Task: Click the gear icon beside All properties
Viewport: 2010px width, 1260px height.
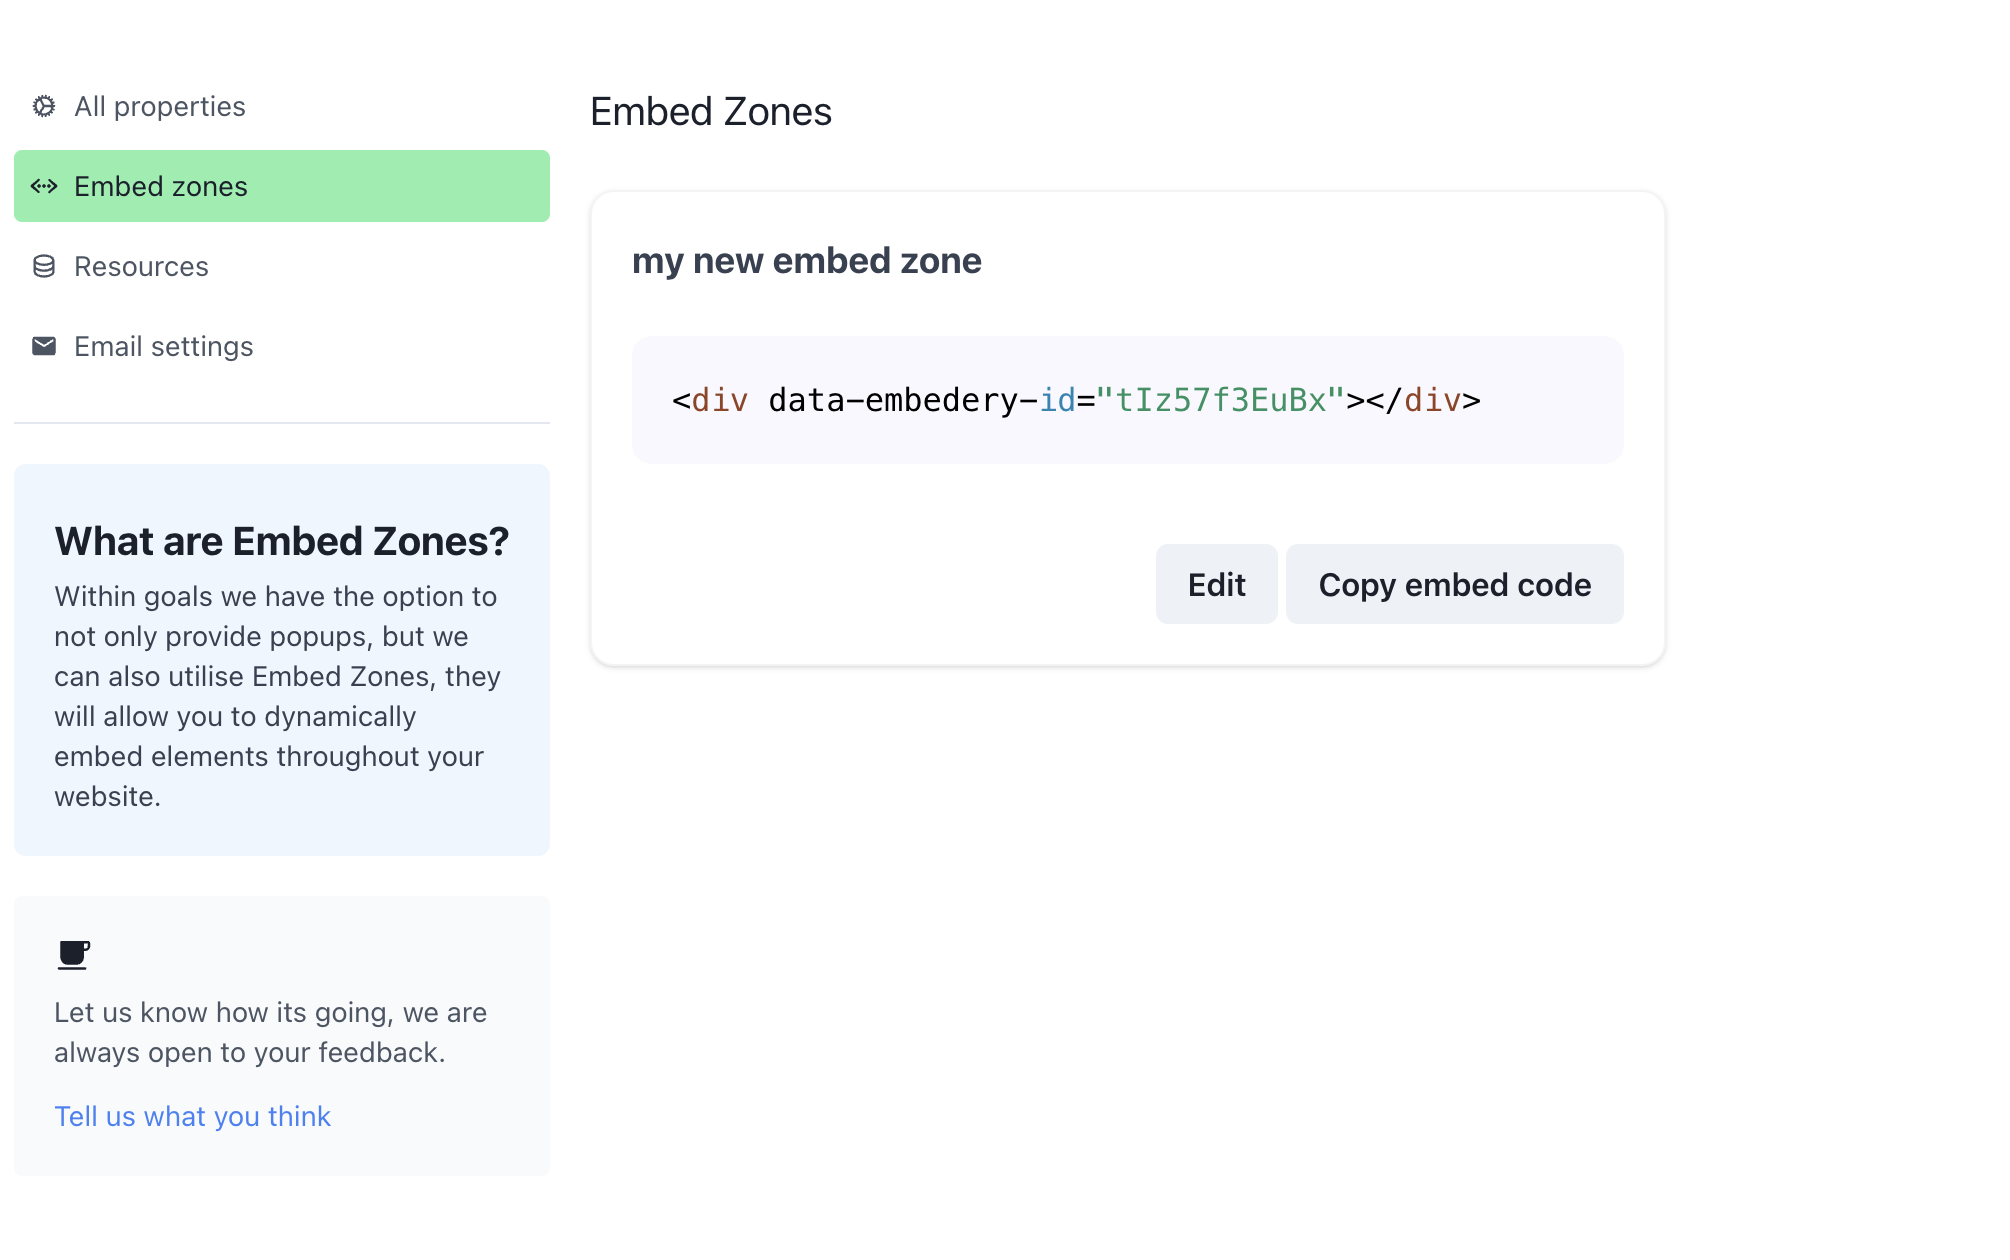Action: [44, 106]
